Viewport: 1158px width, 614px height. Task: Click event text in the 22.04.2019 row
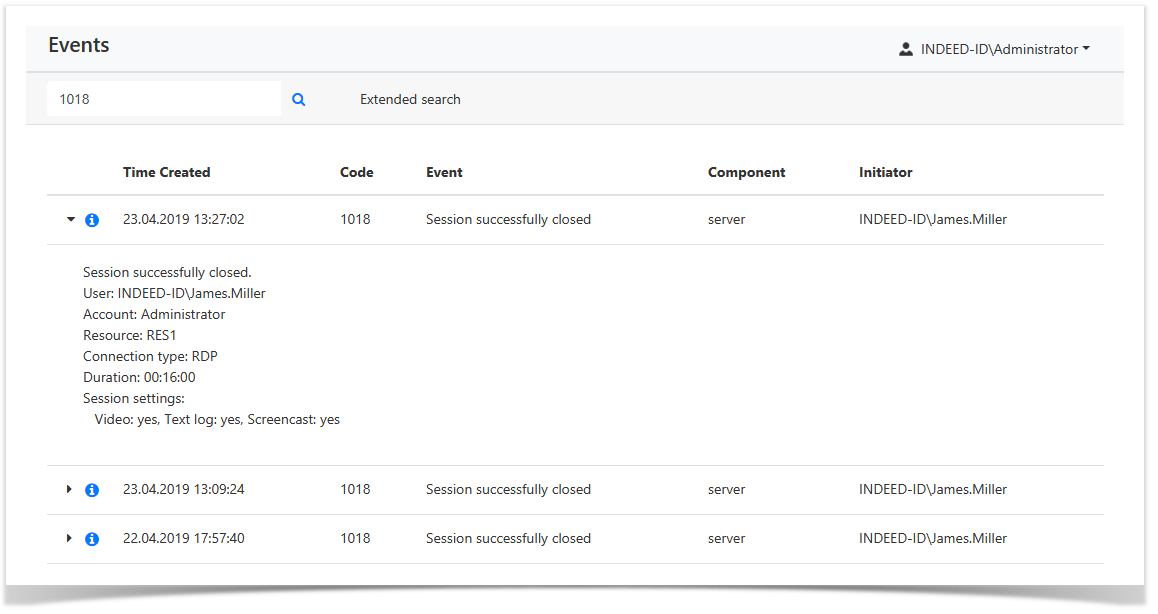click(508, 539)
